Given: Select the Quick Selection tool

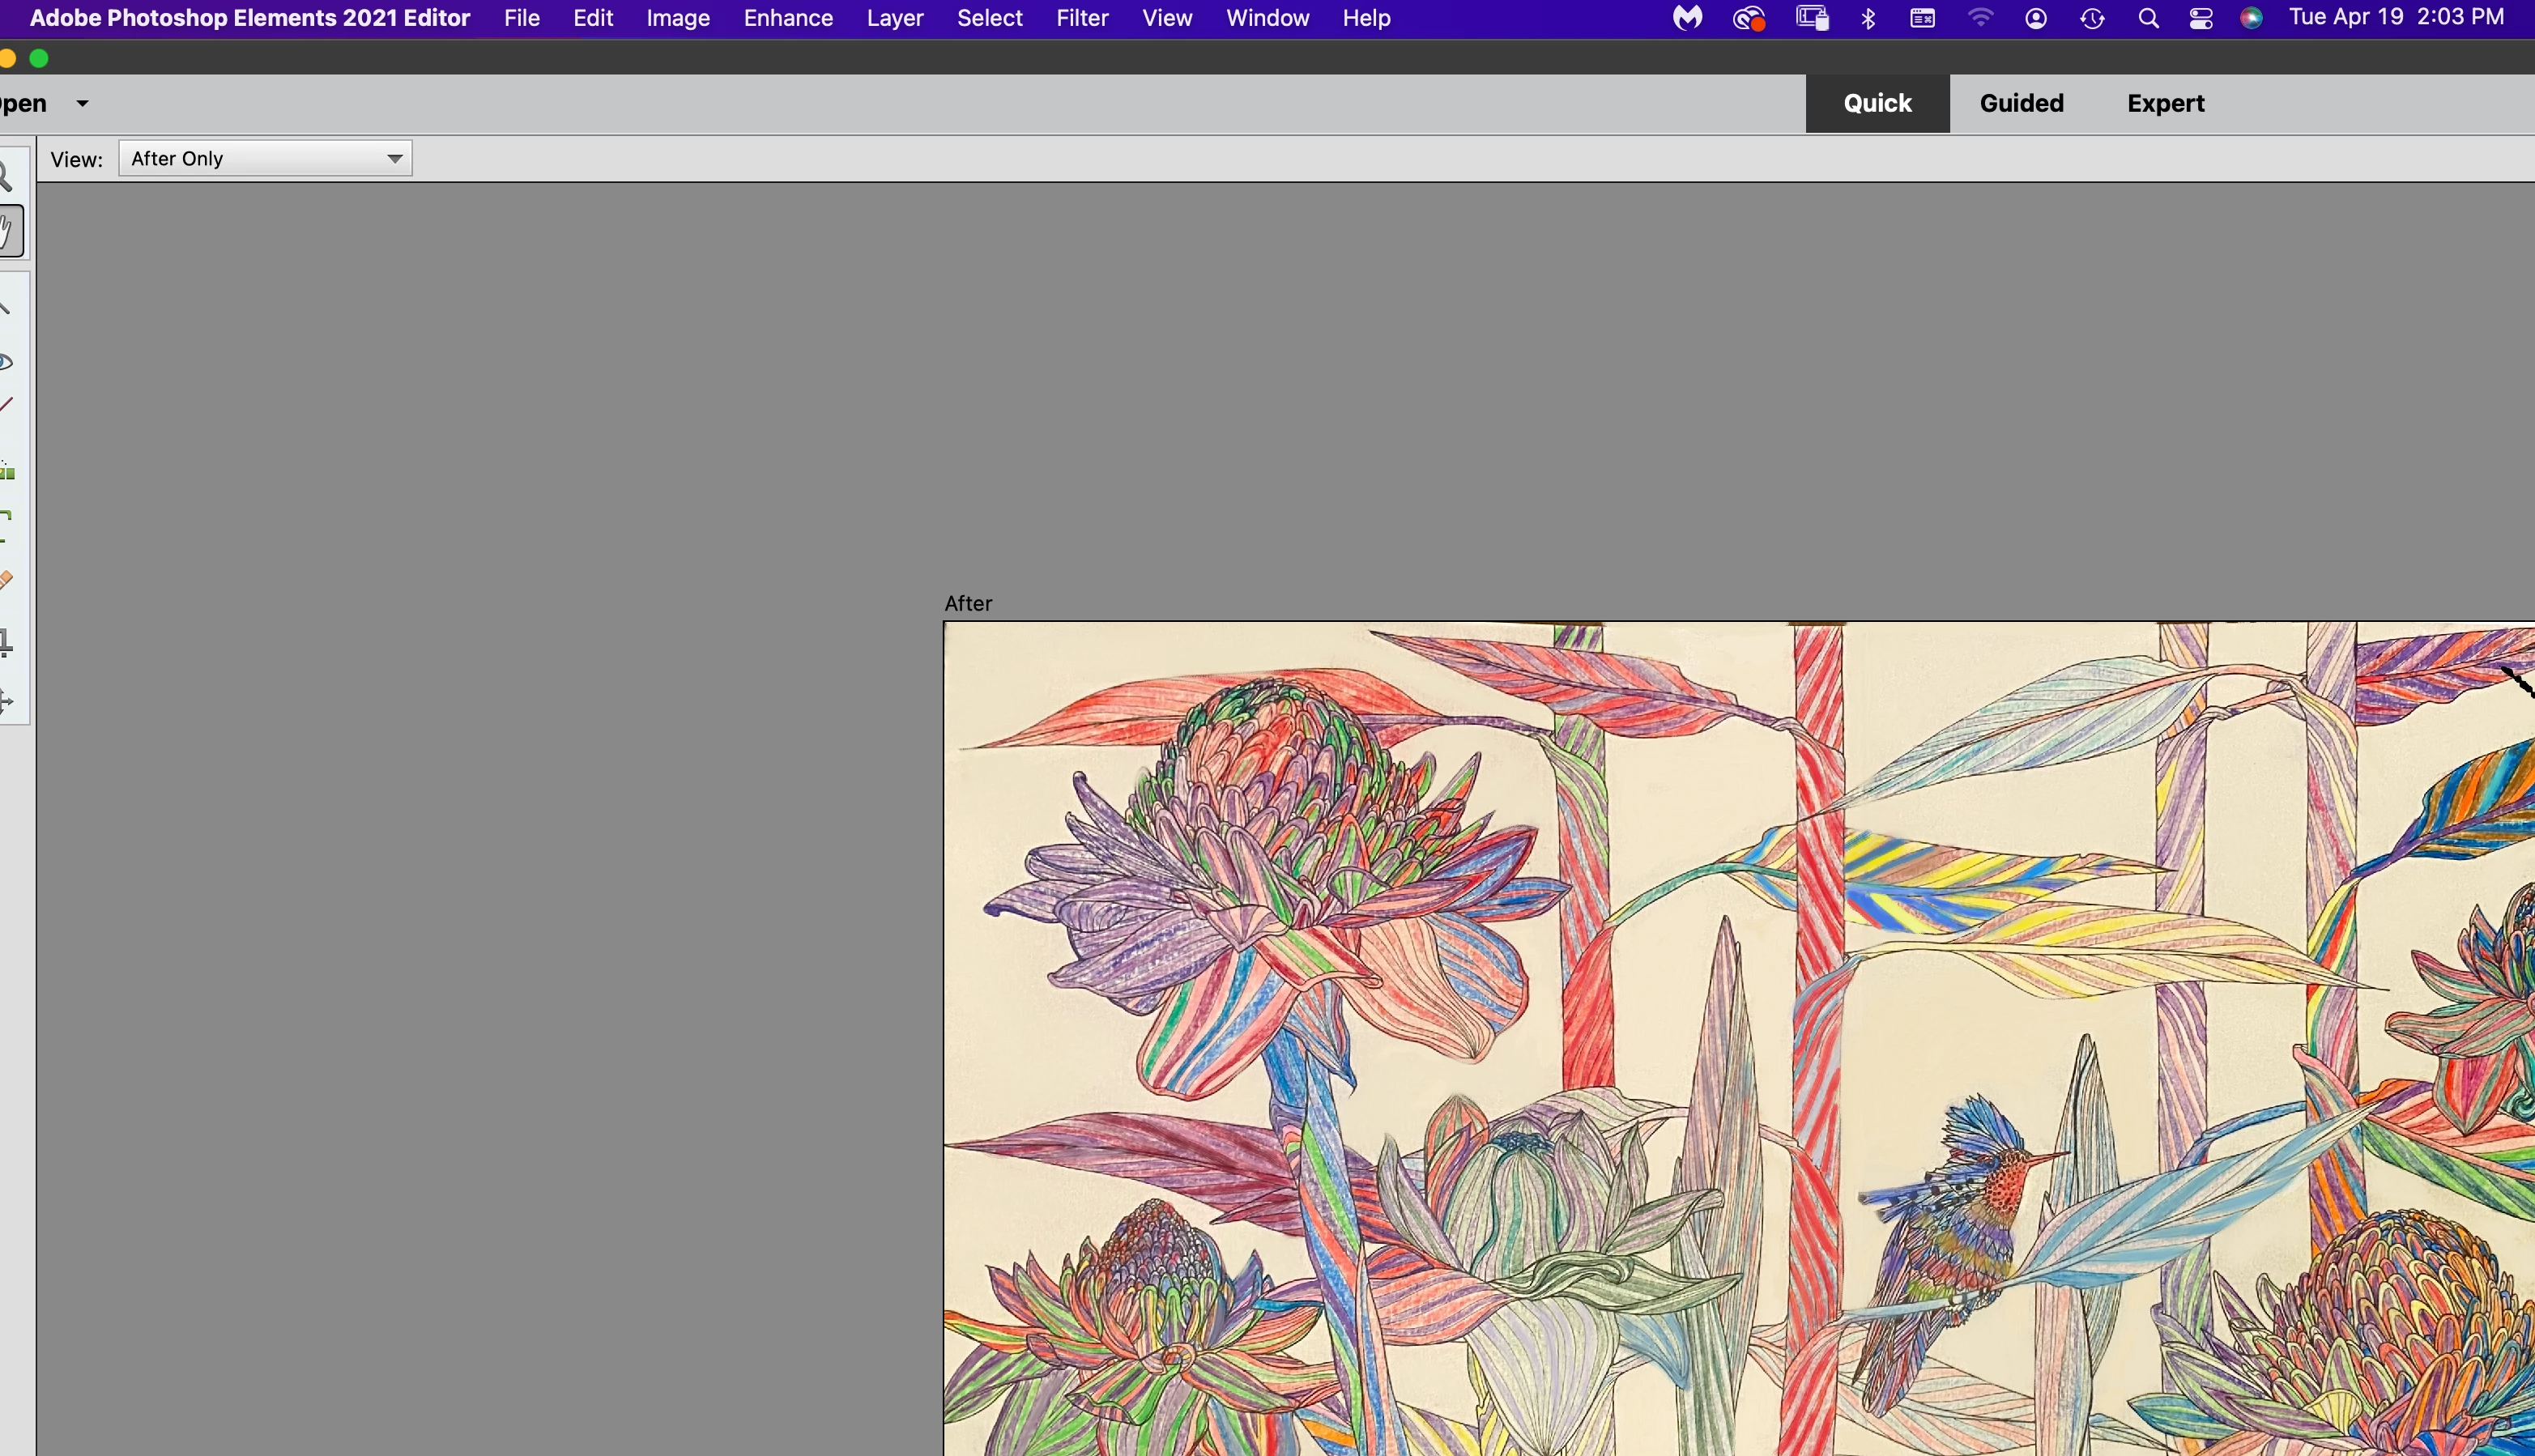Looking at the screenshot, I should [x=5, y=307].
